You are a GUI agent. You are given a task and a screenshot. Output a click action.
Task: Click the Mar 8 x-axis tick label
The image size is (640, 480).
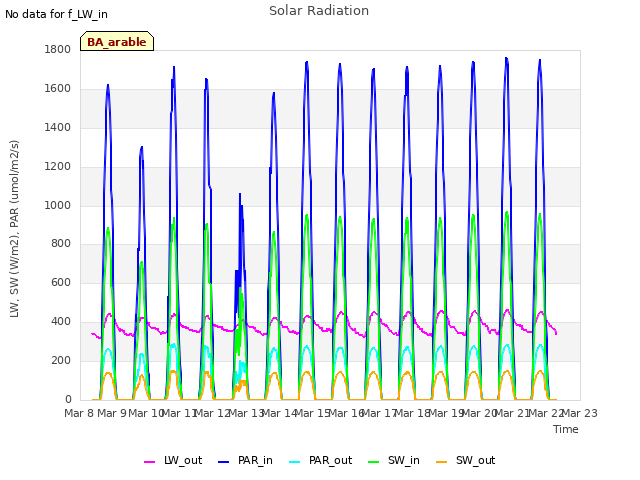[x=80, y=413]
